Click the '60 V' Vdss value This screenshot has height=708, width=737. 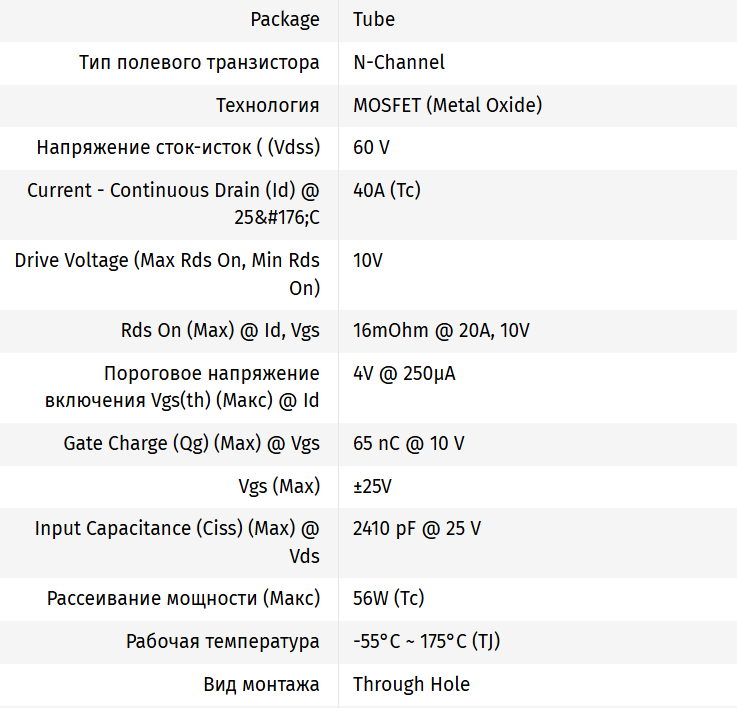click(x=371, y=148)
